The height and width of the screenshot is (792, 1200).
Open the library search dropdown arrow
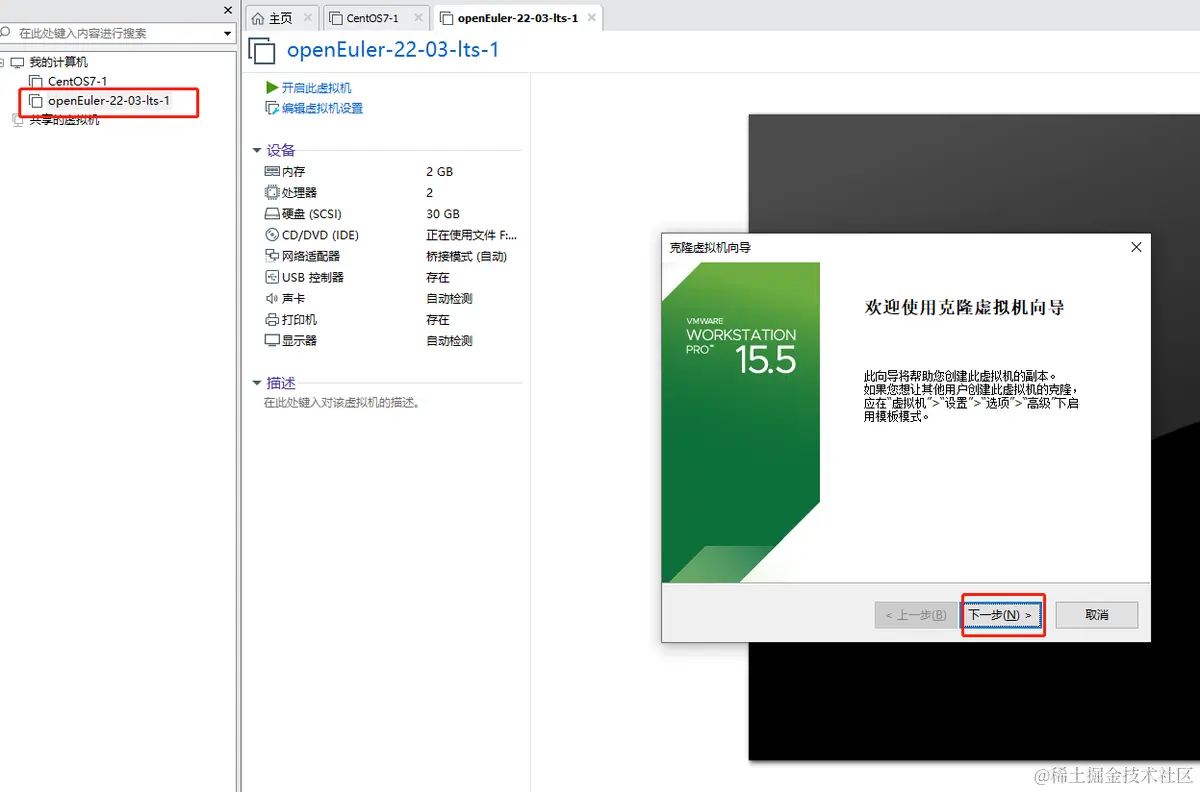(228, 33)
